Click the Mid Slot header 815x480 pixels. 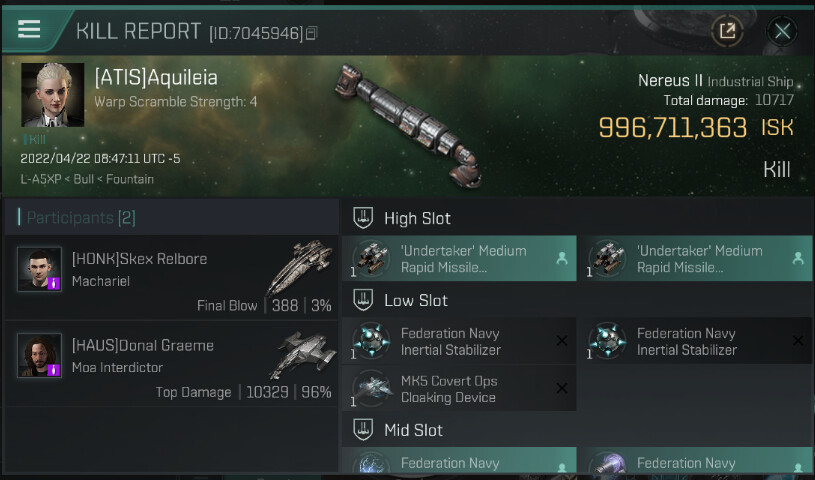coord(413,430)
